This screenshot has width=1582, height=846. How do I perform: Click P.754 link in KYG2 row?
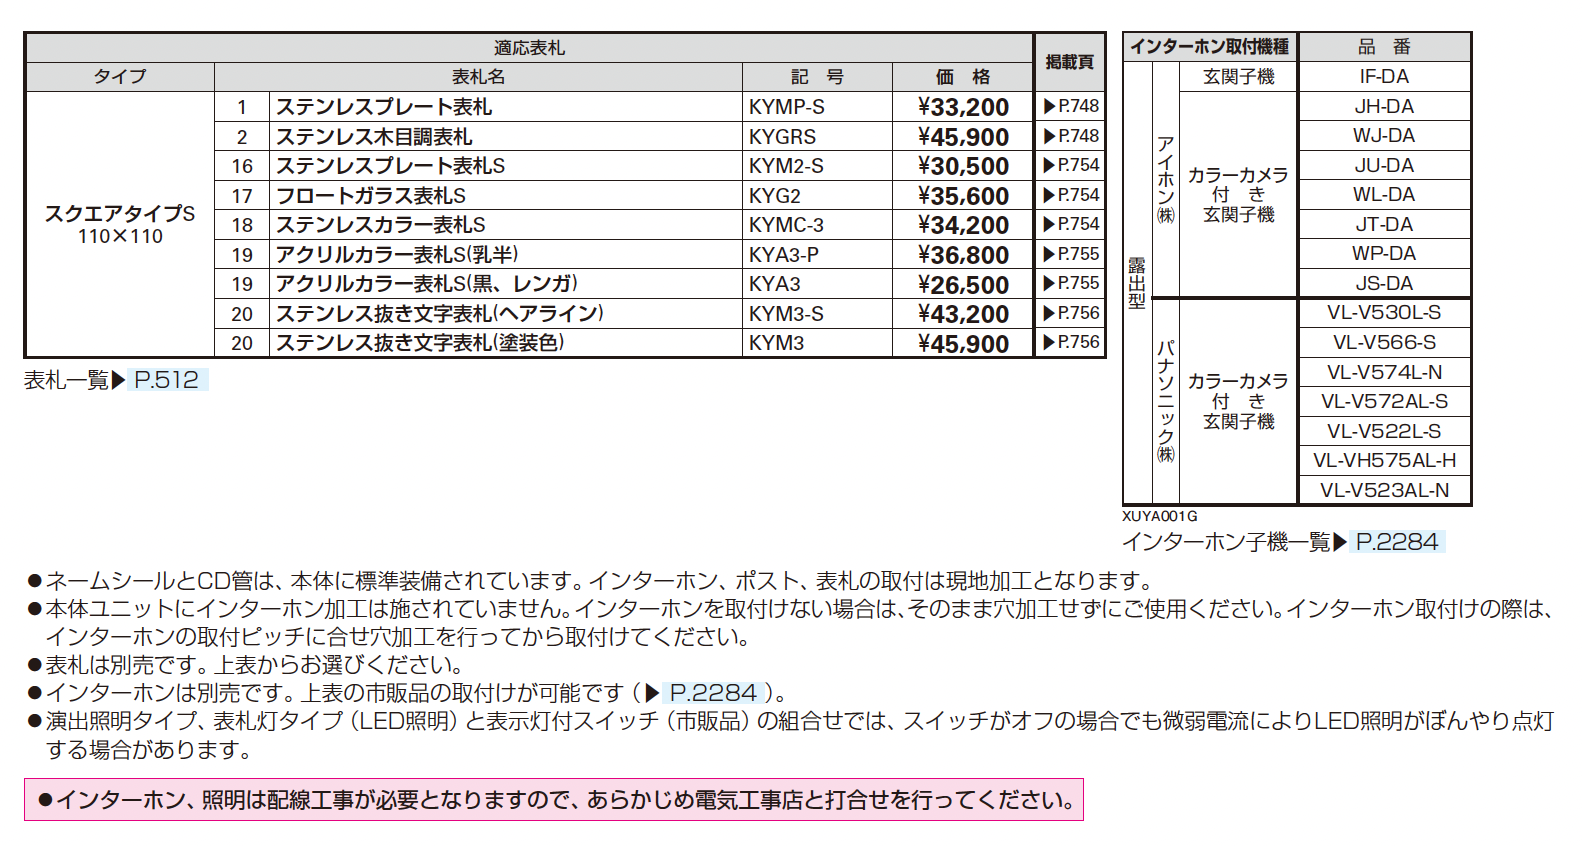pyautogui.click(x=1071, y=195)
